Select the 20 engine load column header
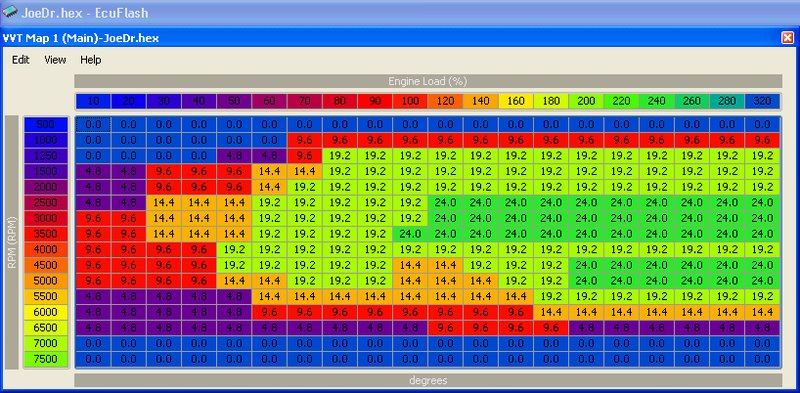The height and width of the screenshot is (393, 800). pos(129,101)
